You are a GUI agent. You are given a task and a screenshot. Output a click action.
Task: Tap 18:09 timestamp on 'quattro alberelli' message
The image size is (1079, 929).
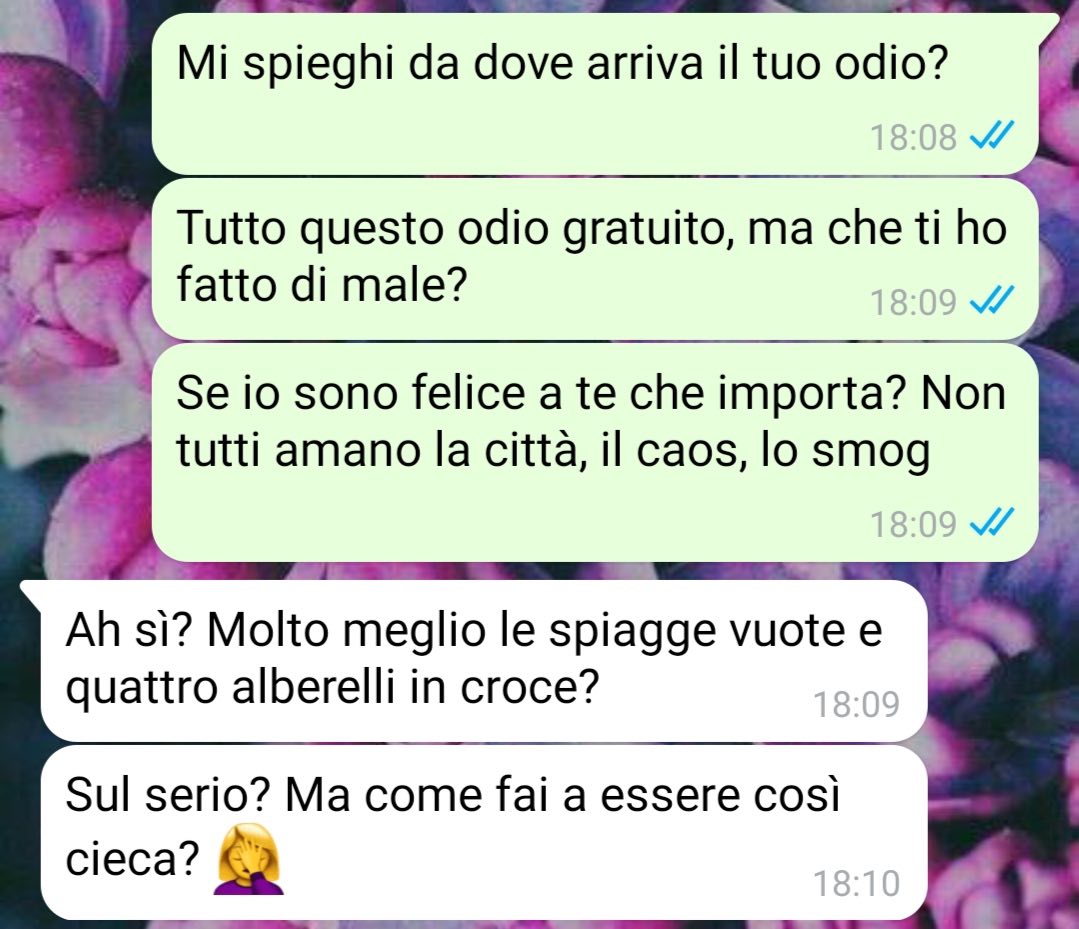pyautogui.click(x=857, y=704)
